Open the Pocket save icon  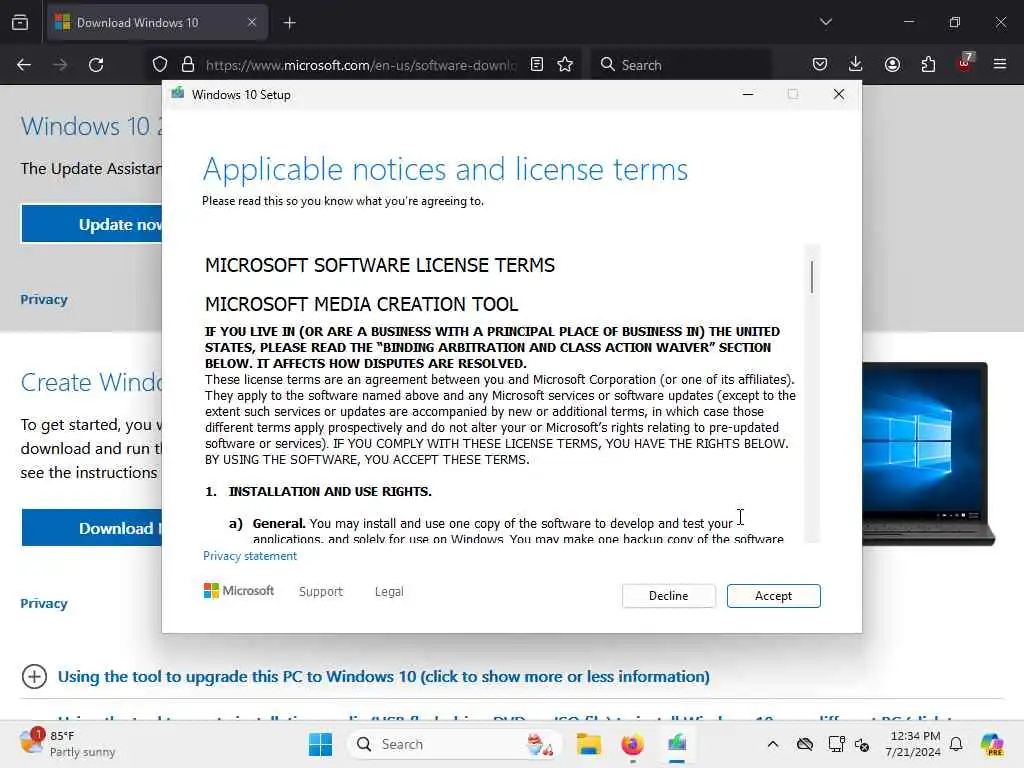pos(820,64)
